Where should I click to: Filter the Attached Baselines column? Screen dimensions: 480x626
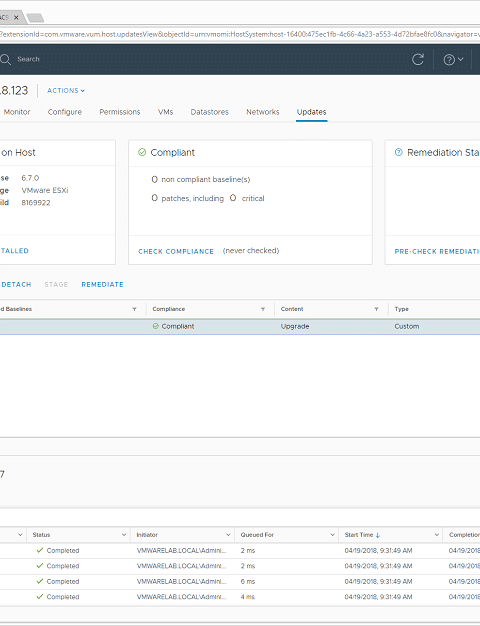coord(135,309)
